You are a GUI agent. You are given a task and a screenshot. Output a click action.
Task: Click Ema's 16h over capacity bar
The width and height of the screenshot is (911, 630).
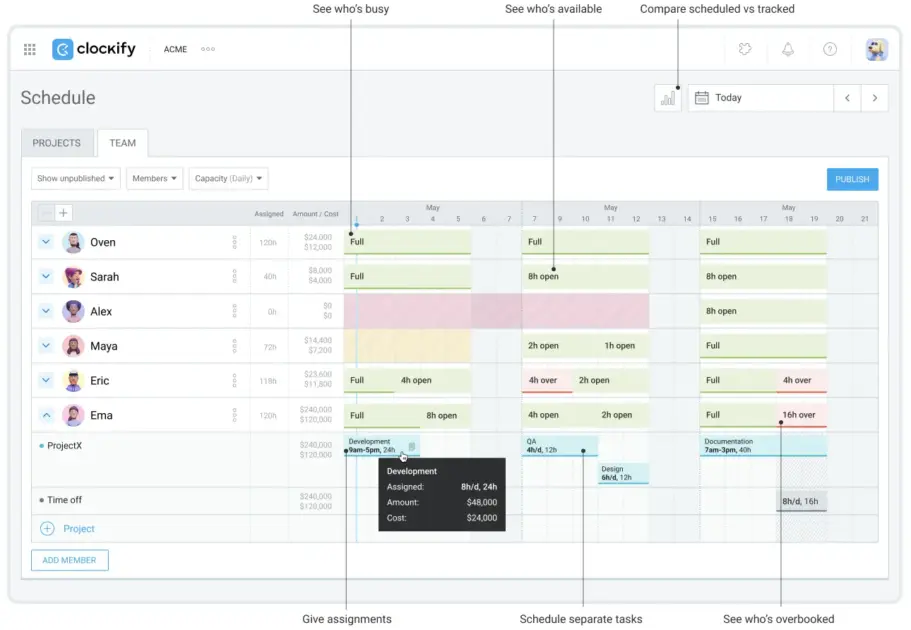801,415
